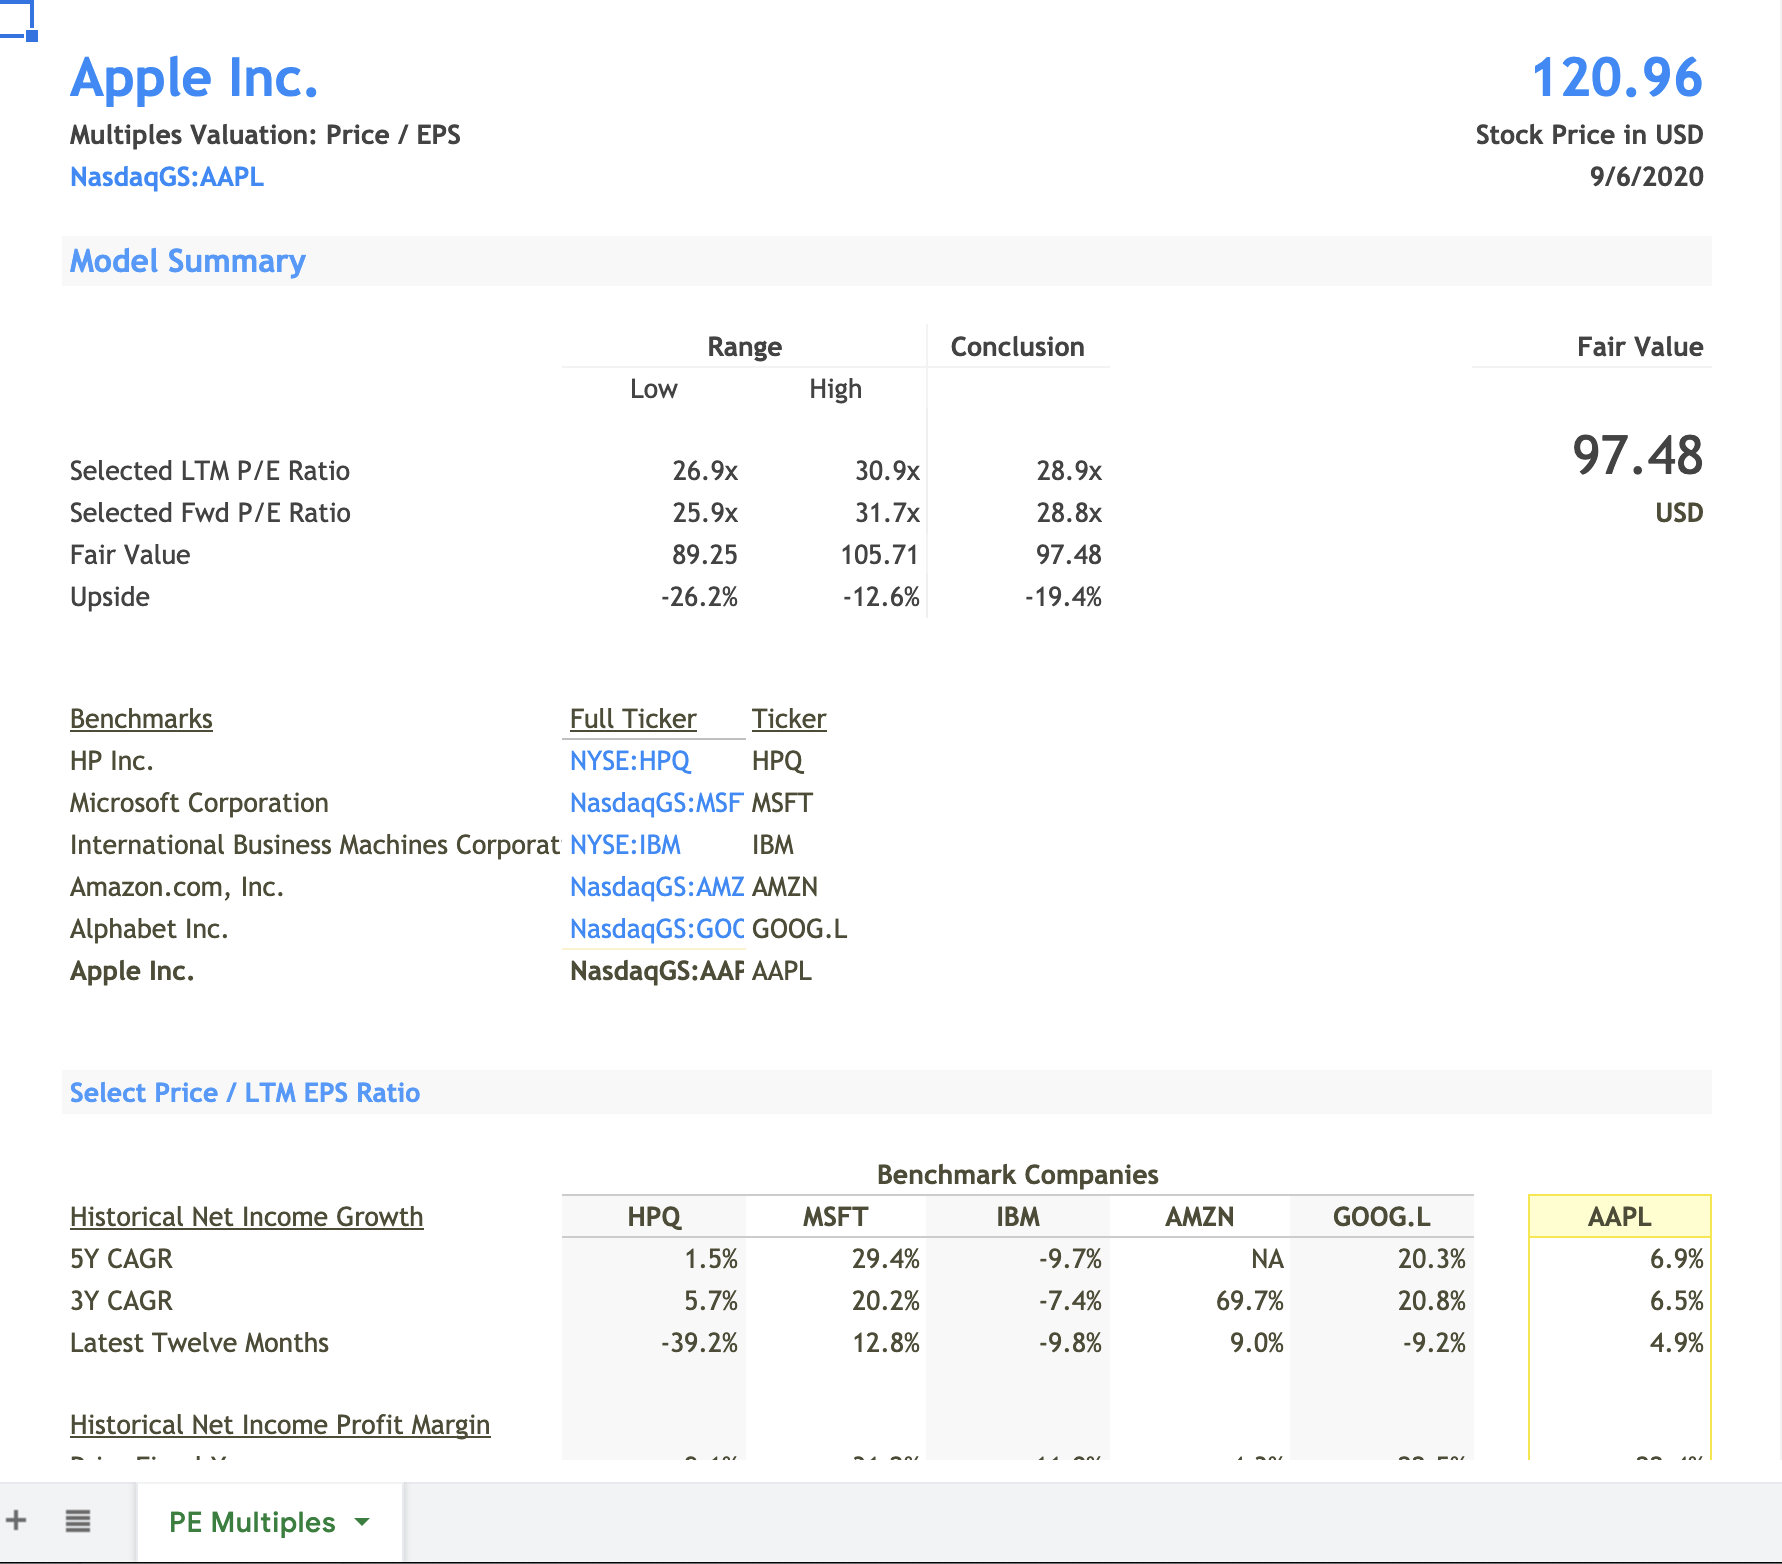This screenshot has width=1782, height=1564.
Task: Click the 25.9x low Fwd P/E cell
Action: [x=705, y=513]
